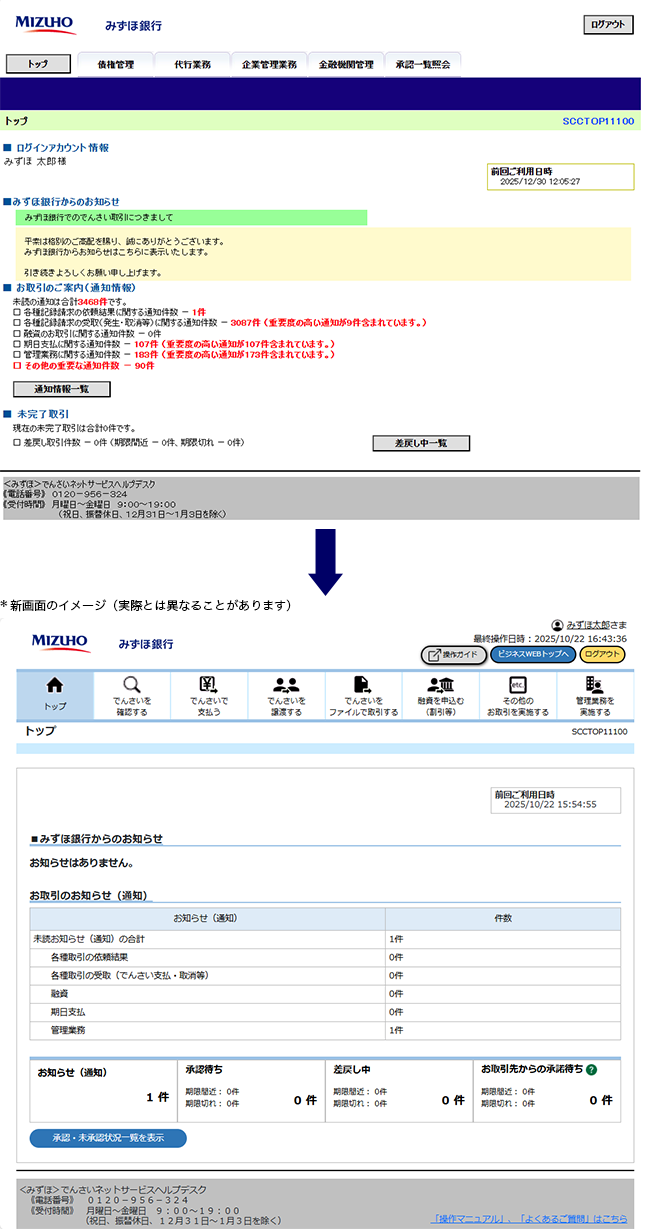Select the 管理業務を実施する building icon
The image size is (650, 1229).
click(x=594, y=684)
